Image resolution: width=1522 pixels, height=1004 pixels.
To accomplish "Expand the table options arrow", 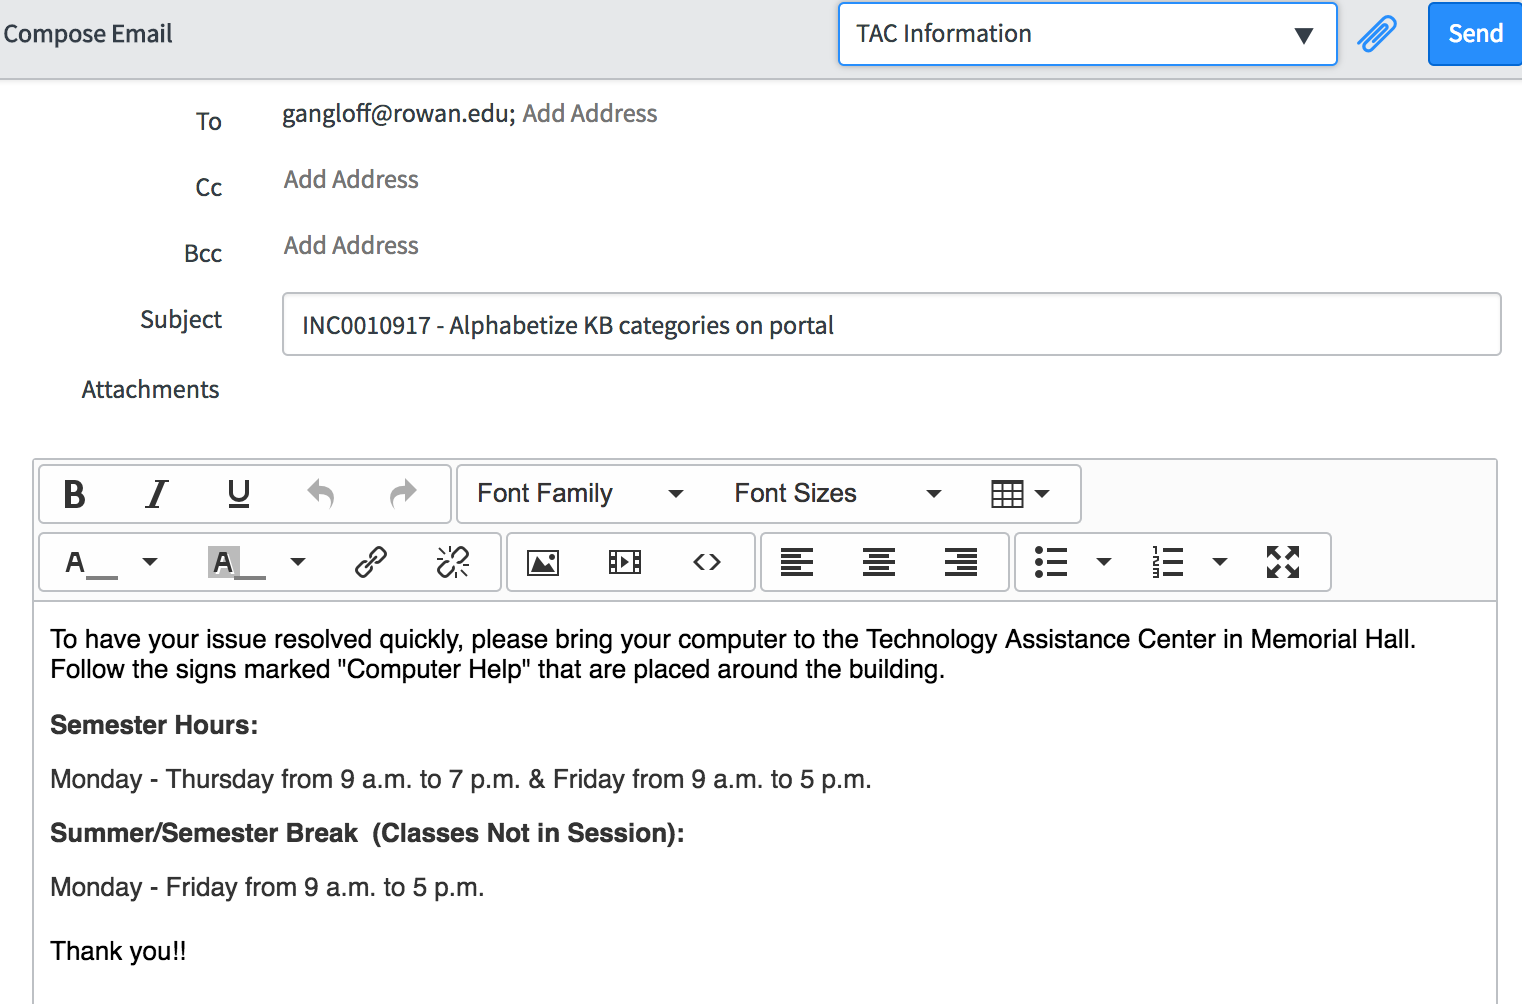I will pos(1042,494).
